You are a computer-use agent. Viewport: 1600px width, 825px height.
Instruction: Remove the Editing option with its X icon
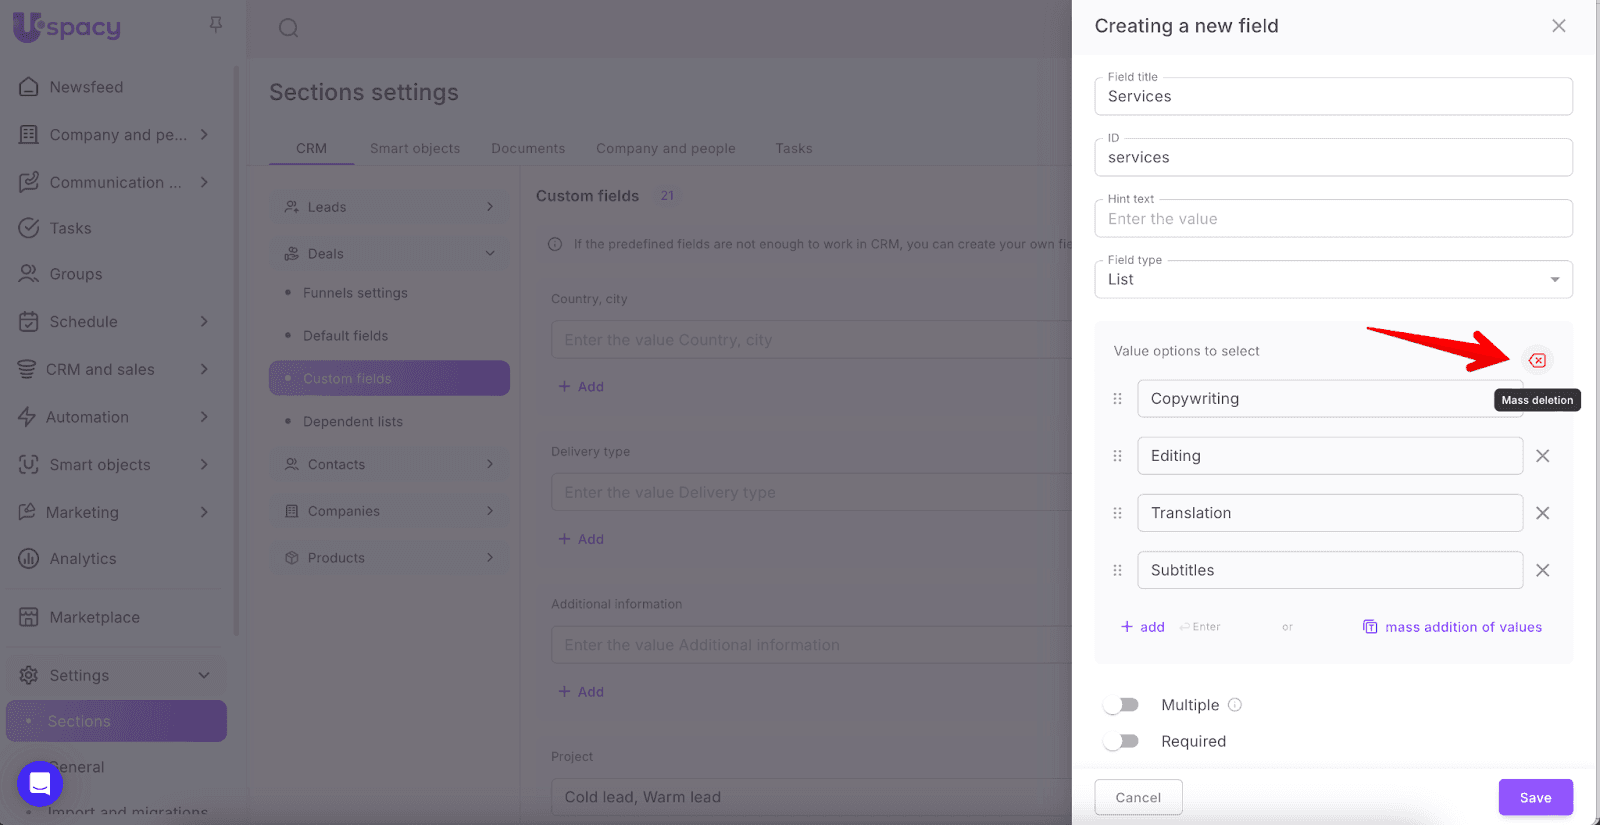click(x=1542, y=456)
